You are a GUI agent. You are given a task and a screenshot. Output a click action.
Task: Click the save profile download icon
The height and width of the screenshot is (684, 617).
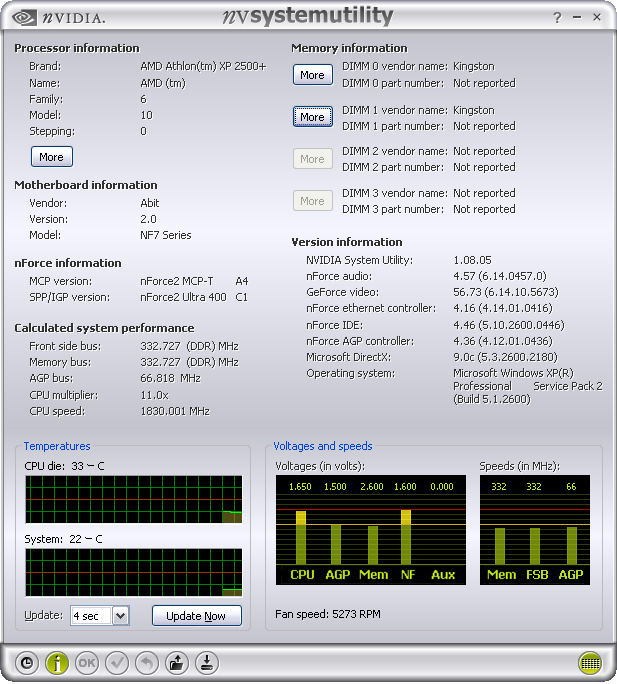(x=206, y=662)
